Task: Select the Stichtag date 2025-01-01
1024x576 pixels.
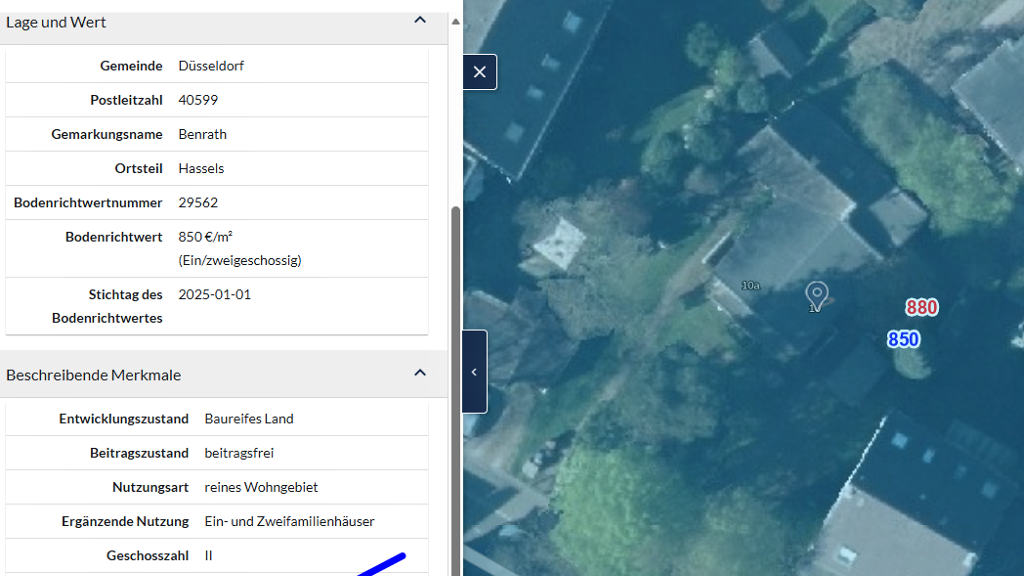Action: tap(215, 295)
